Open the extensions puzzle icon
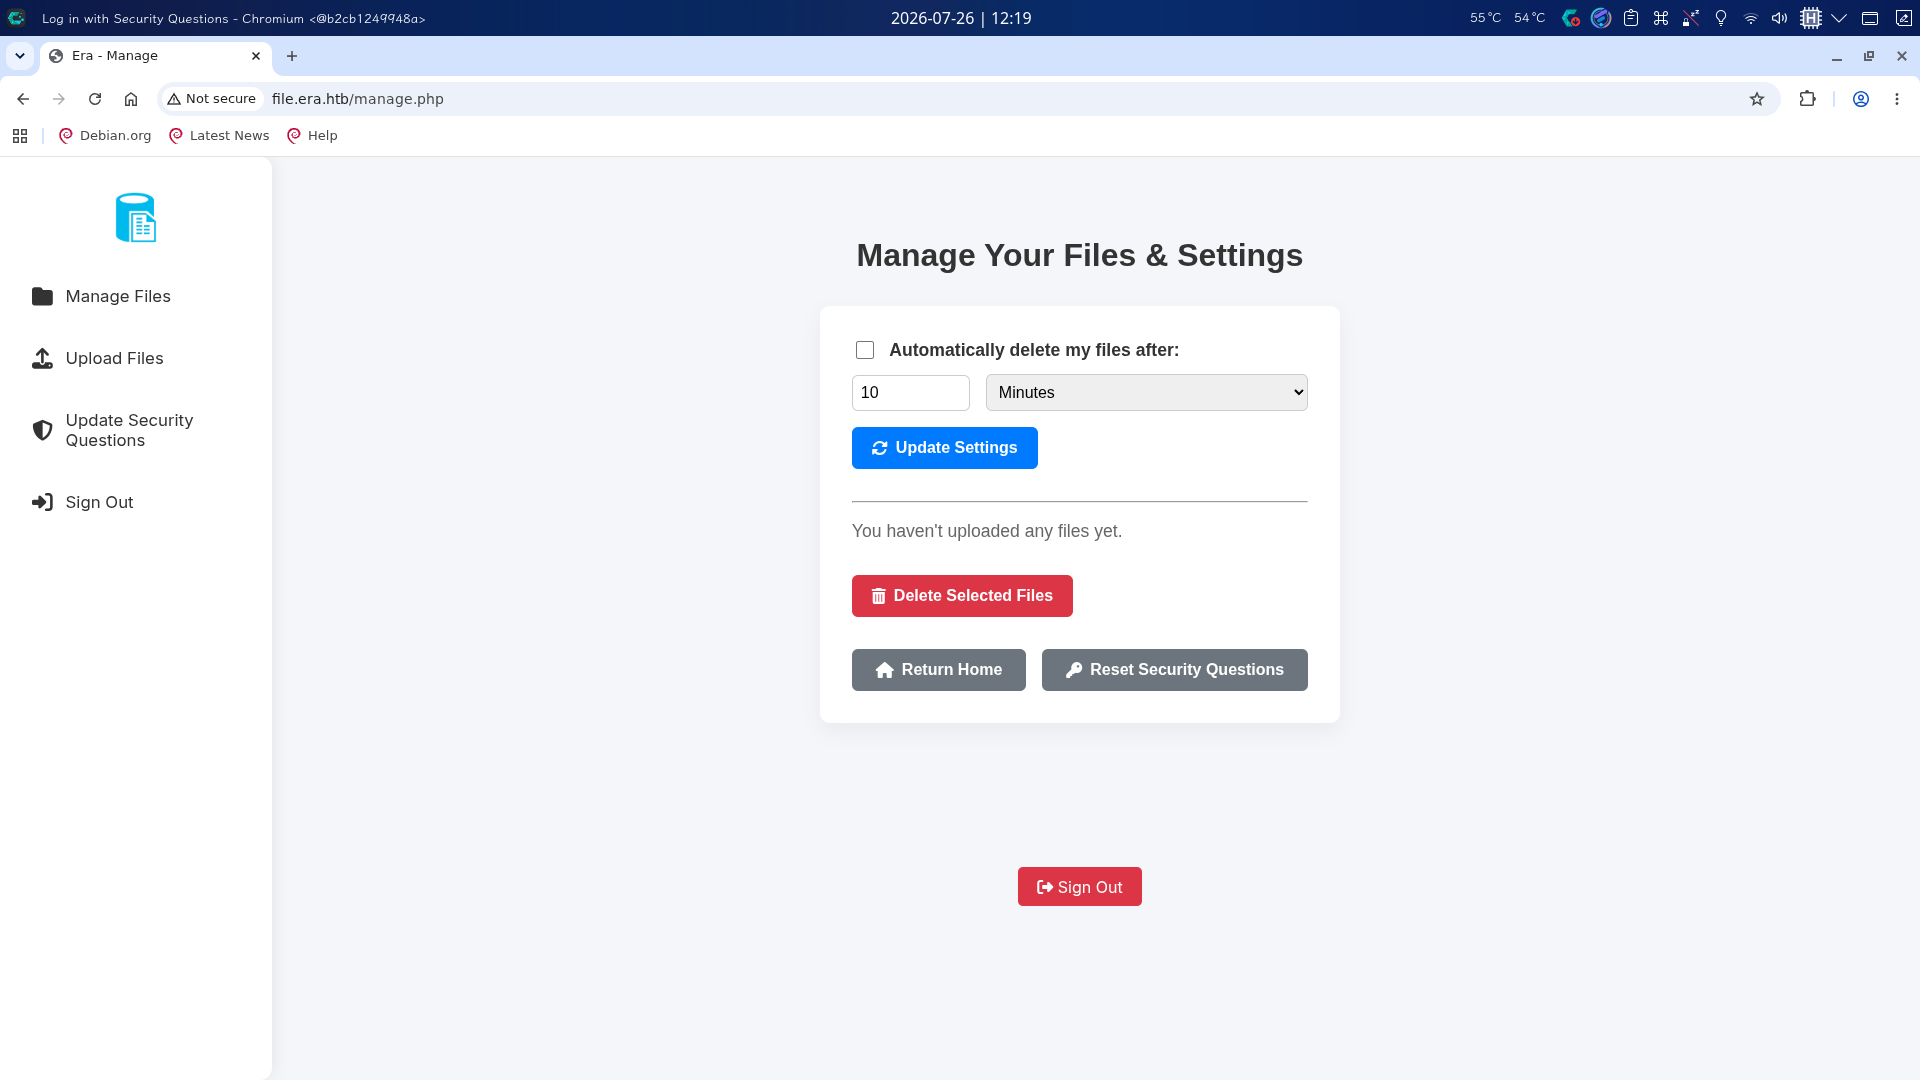The height and width of the screenshot is (1080, 1920). pos(1807,99)
